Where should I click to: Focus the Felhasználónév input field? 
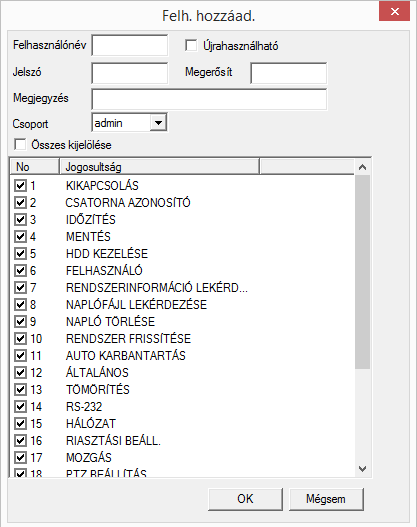coord(130,45)
